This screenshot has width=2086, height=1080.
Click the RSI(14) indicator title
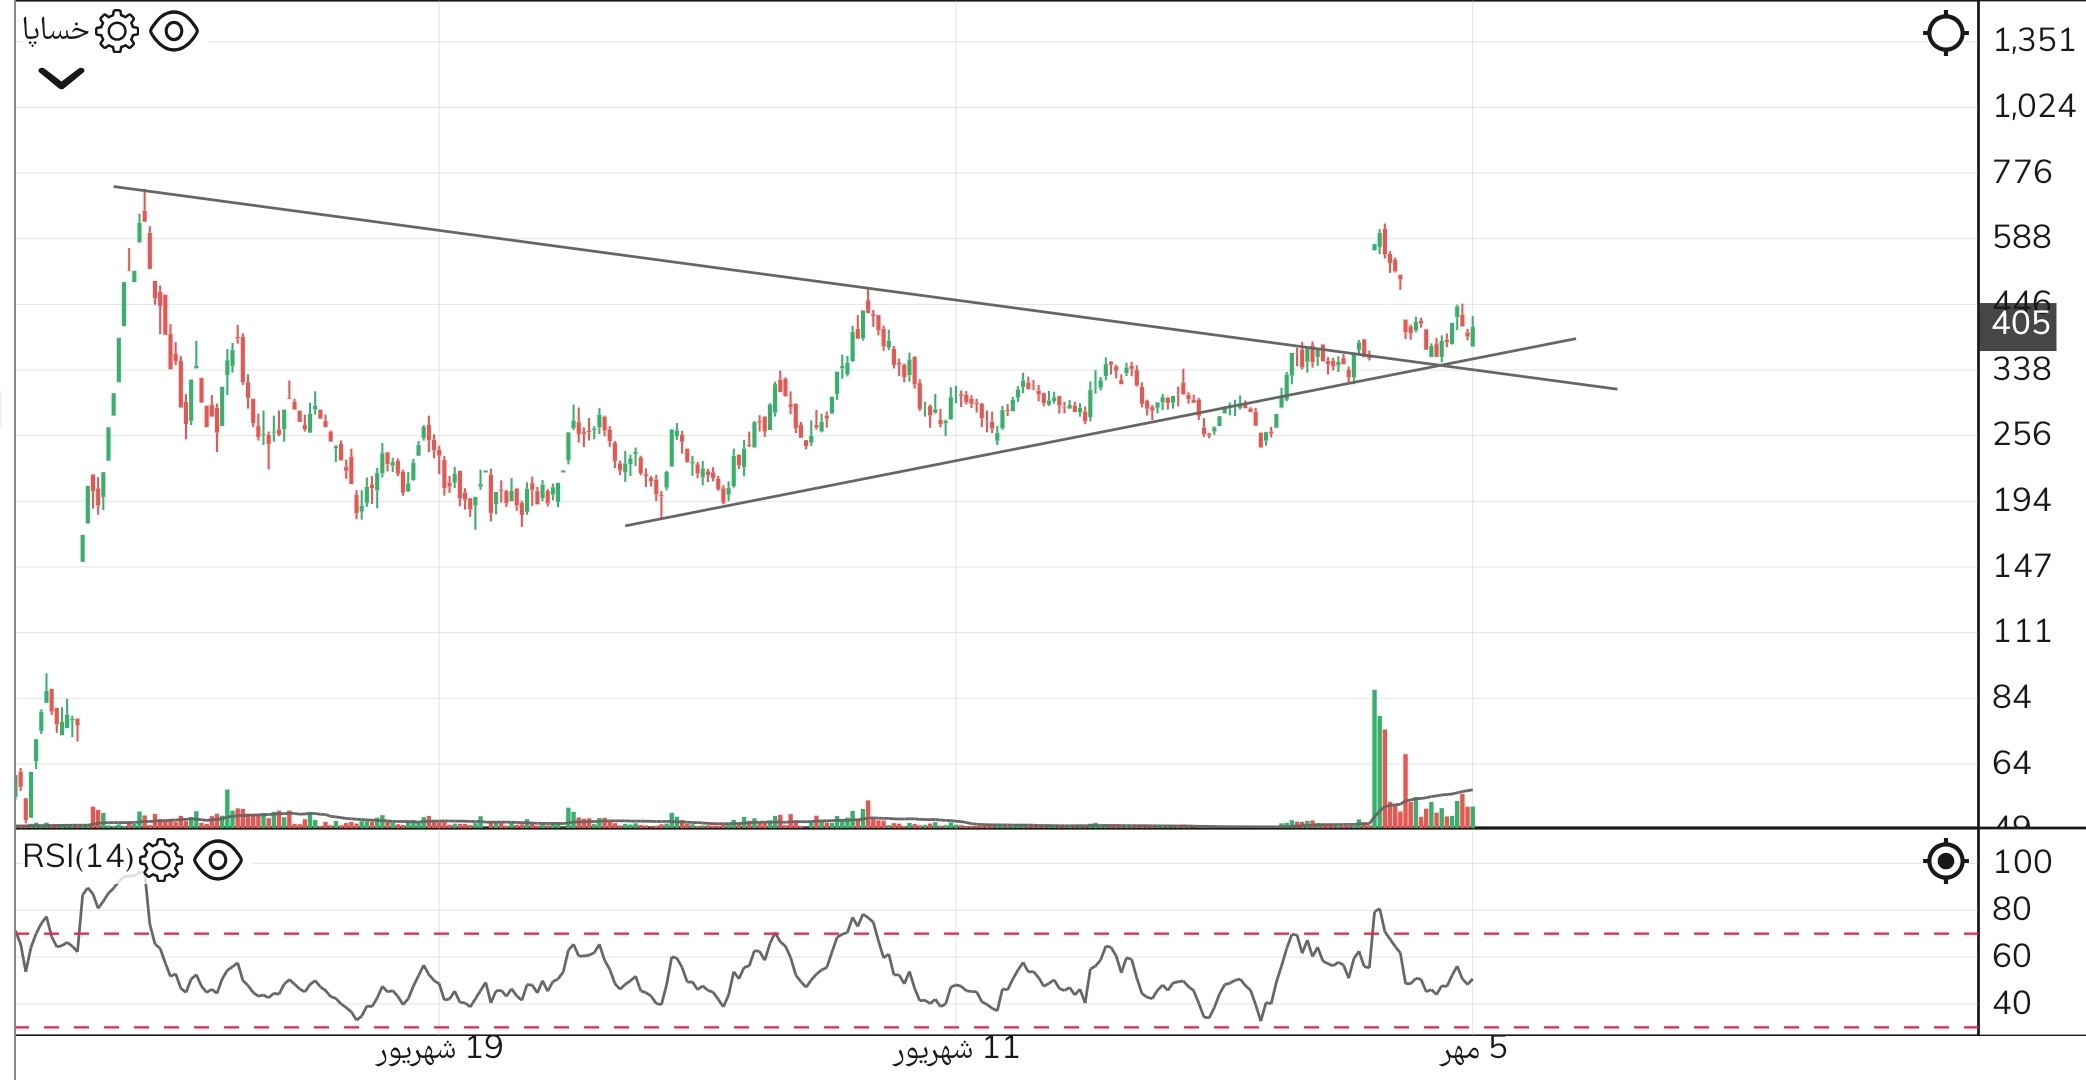point(77,857)
